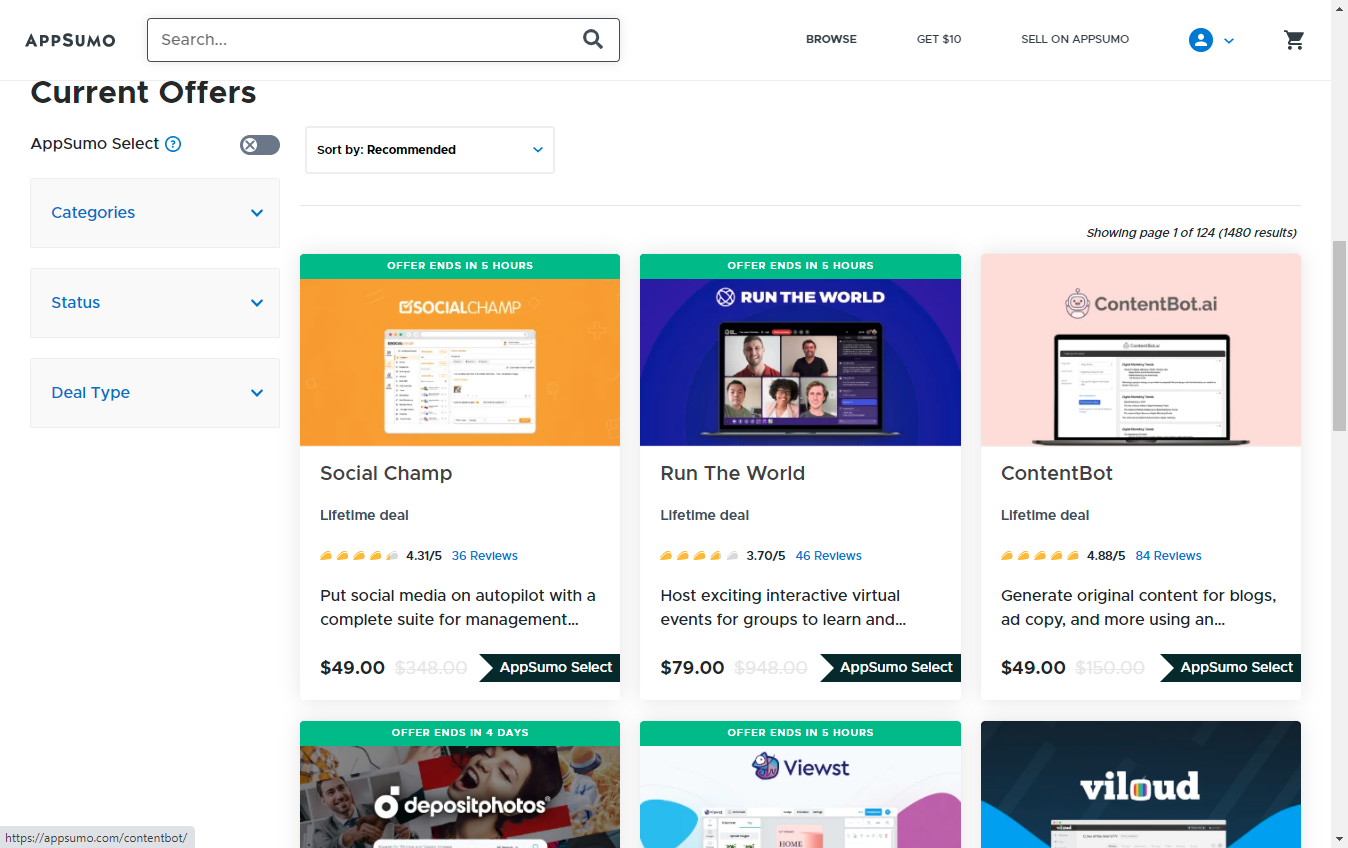Click showing page 1 of 124 text

click(x=1191, y=233)
